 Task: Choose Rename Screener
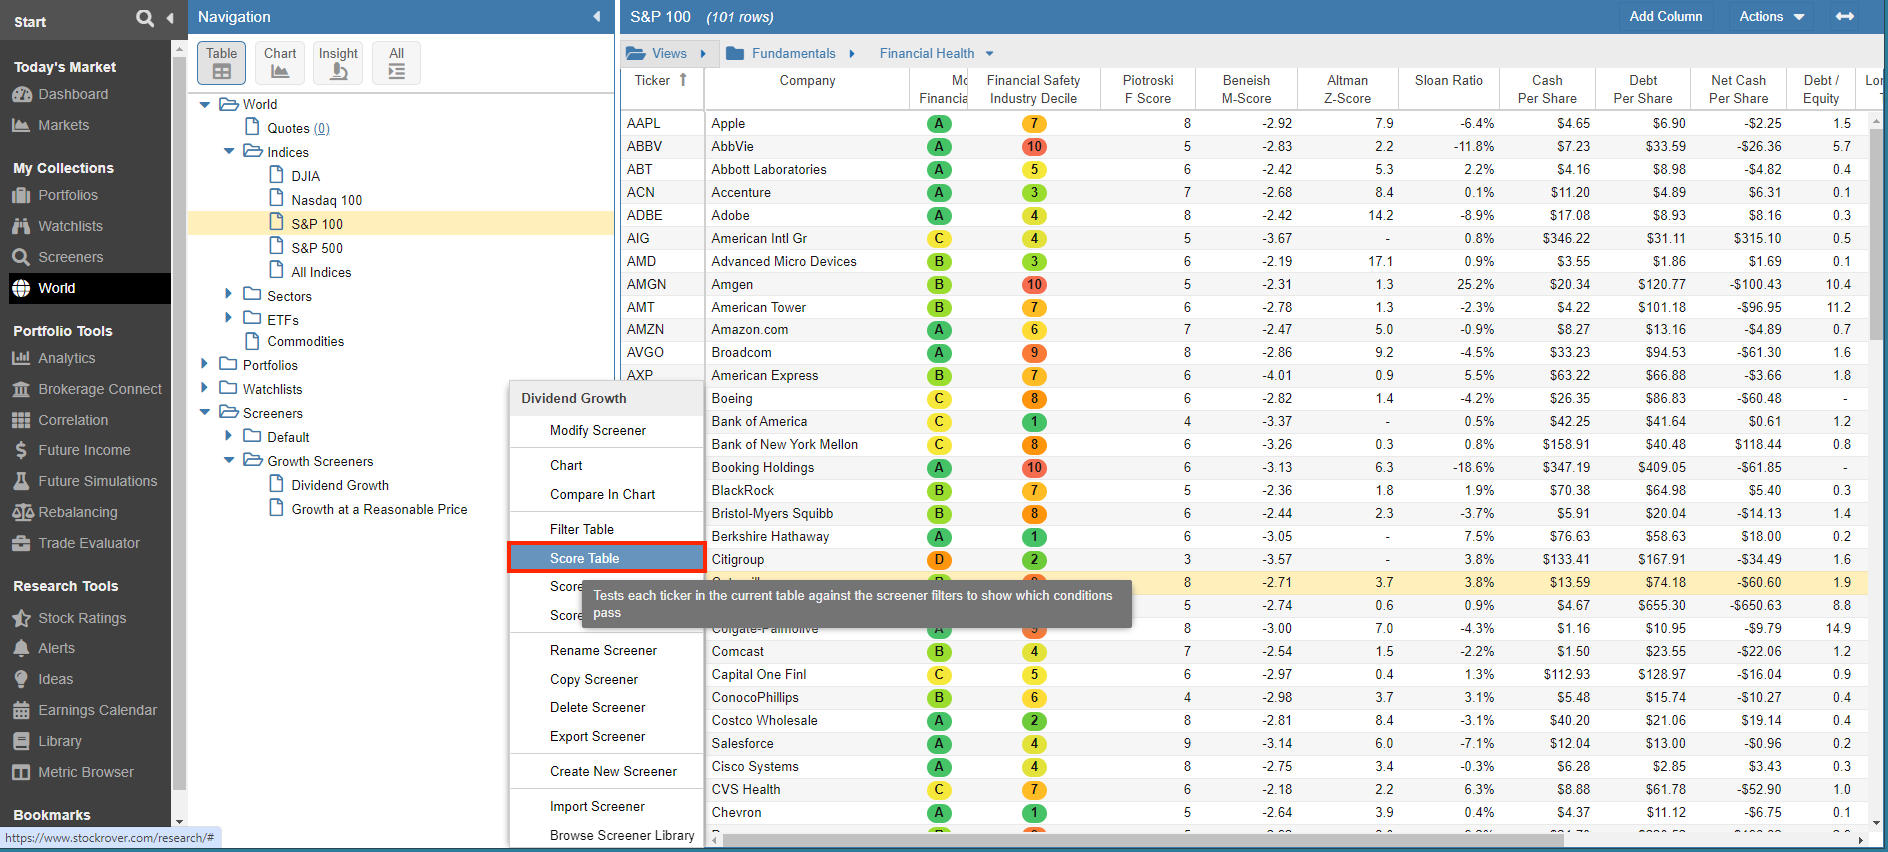point(607,650)
